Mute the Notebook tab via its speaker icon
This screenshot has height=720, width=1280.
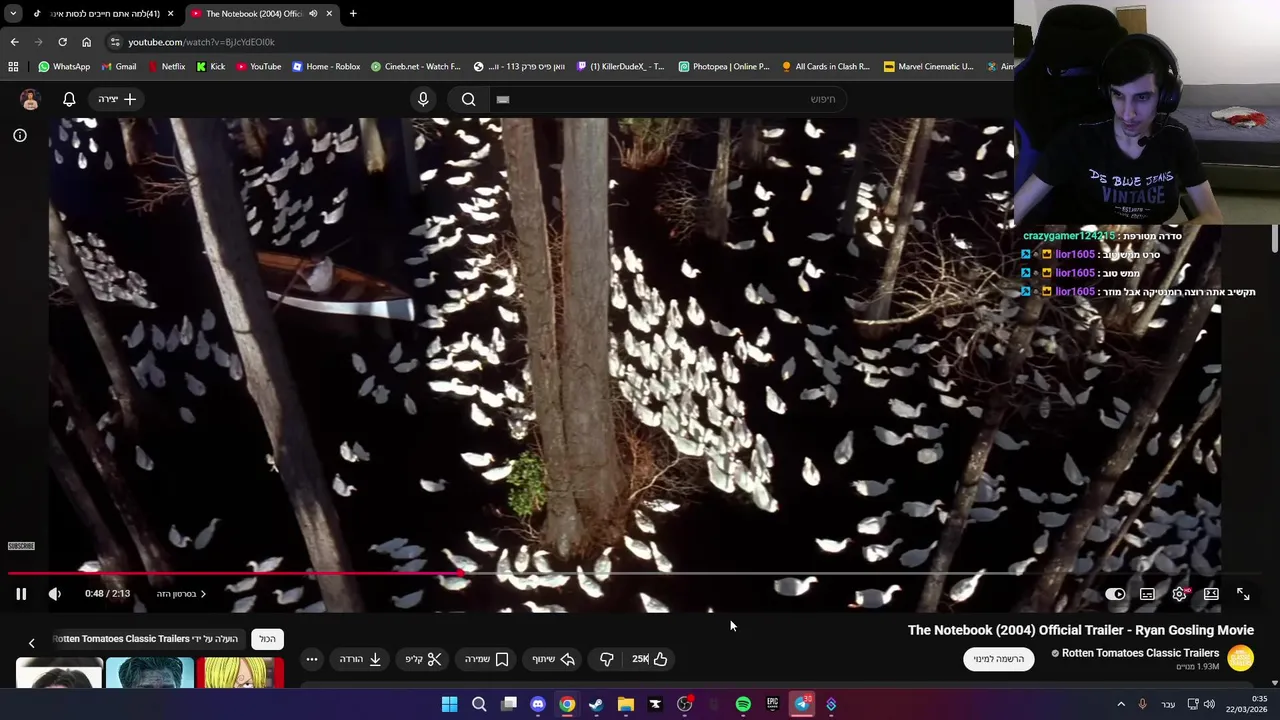point(313,14)
